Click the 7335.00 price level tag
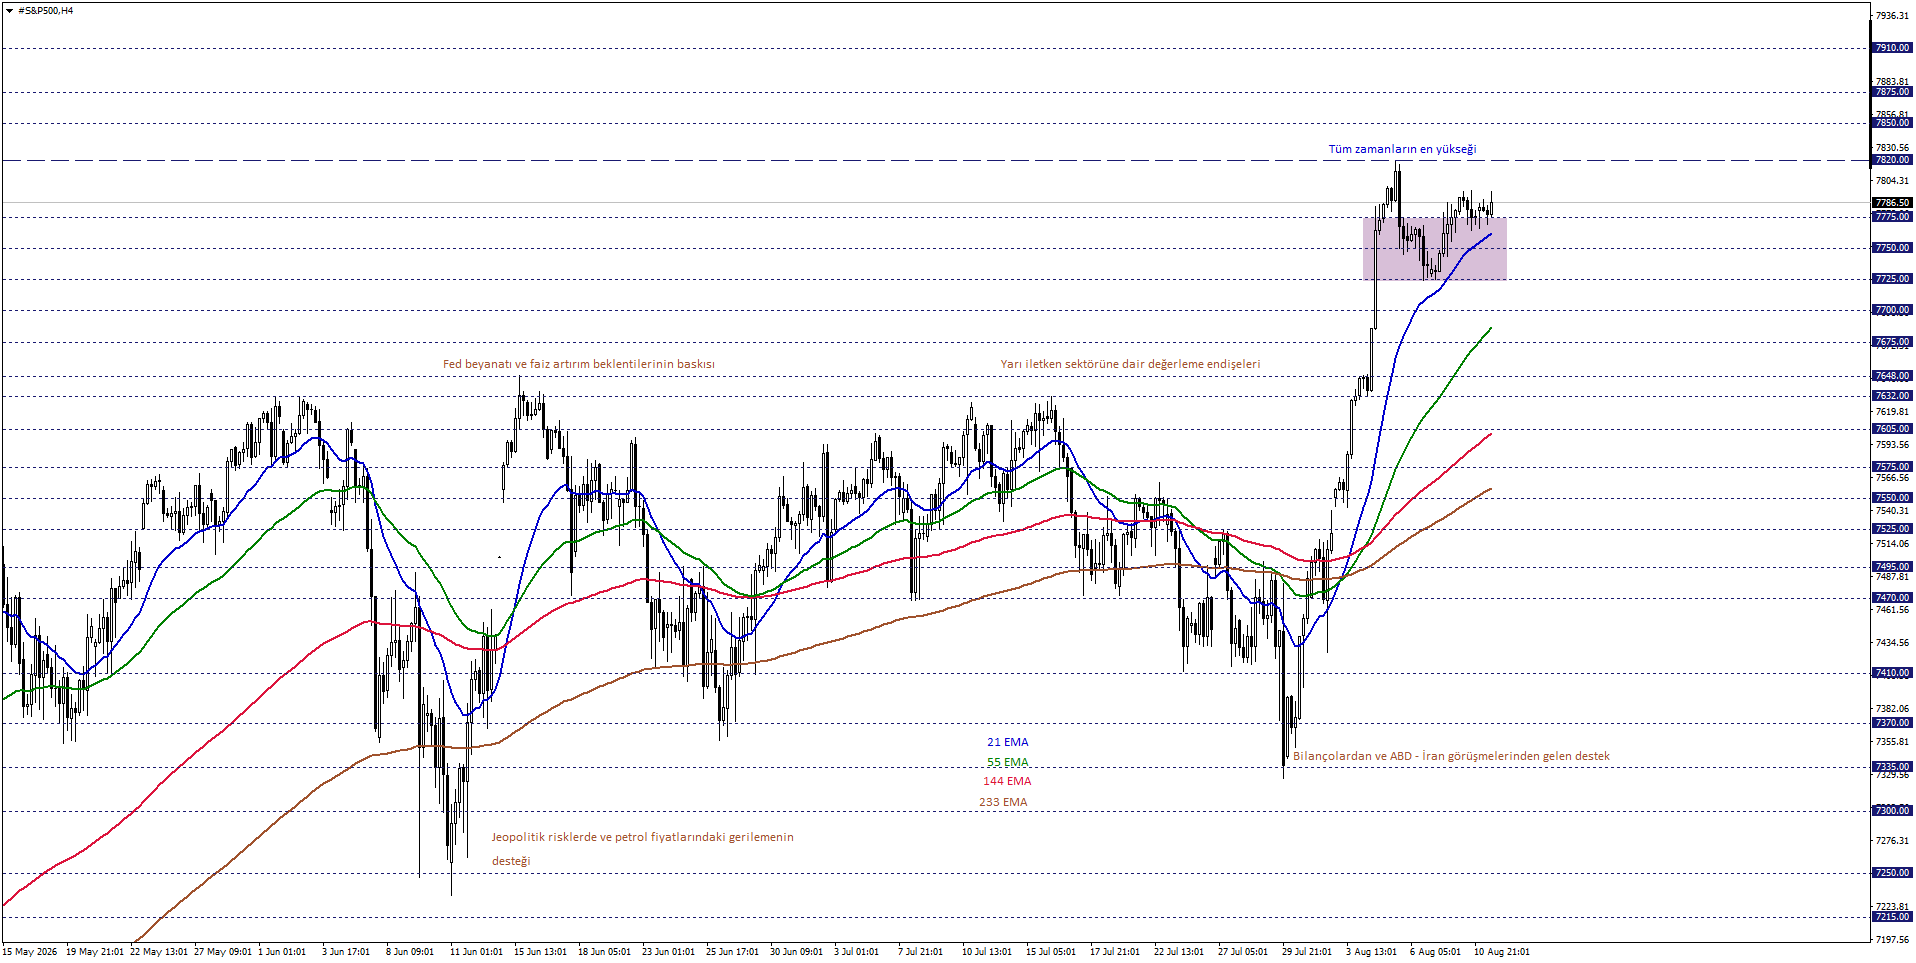This screenshot has height=963, width=1916. coord(1892,767)
